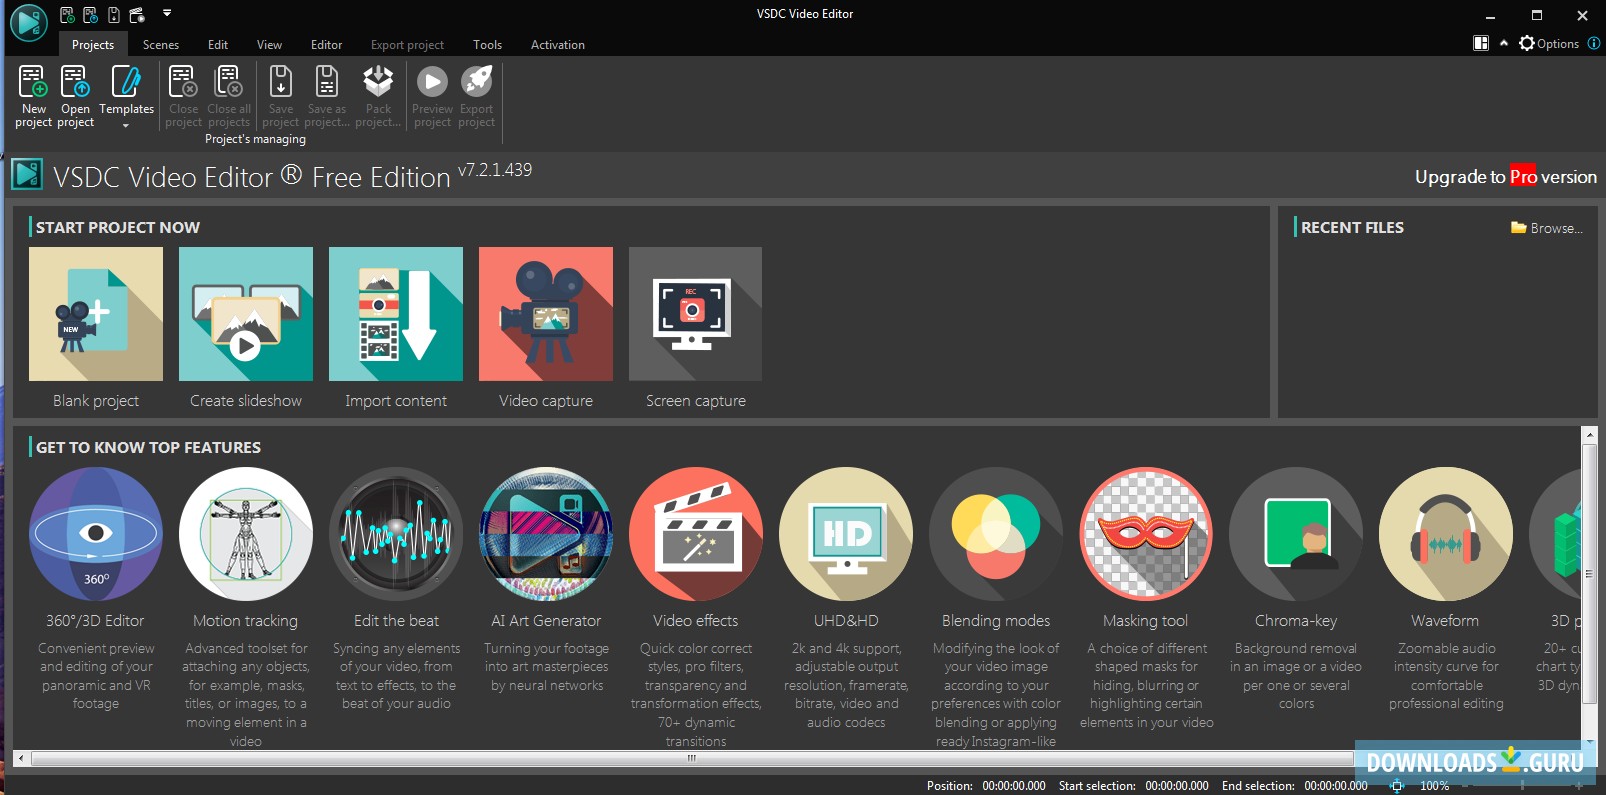
Task: Click the START PROJECT NOW heading
Action: pos(118,227)
